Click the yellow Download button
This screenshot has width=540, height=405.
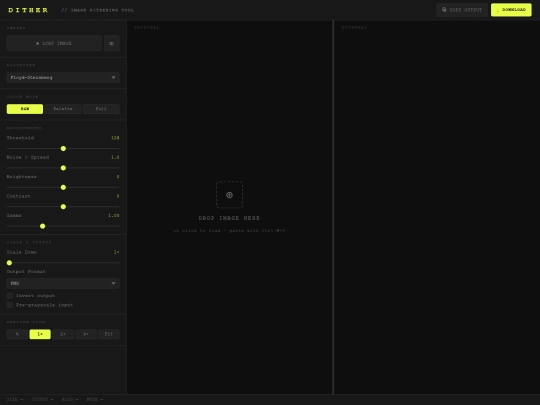pyautogui.click(x=511, y=10)
